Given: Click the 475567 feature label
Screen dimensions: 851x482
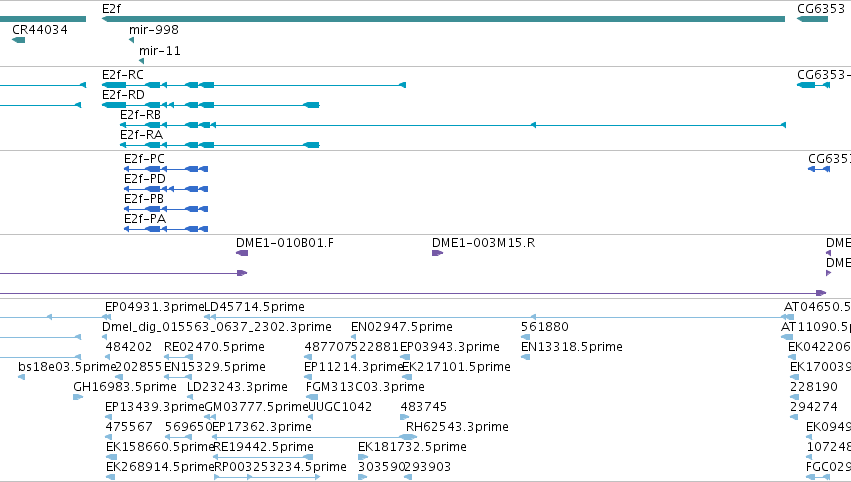Looking at the screenshot, I should (129, 427).
